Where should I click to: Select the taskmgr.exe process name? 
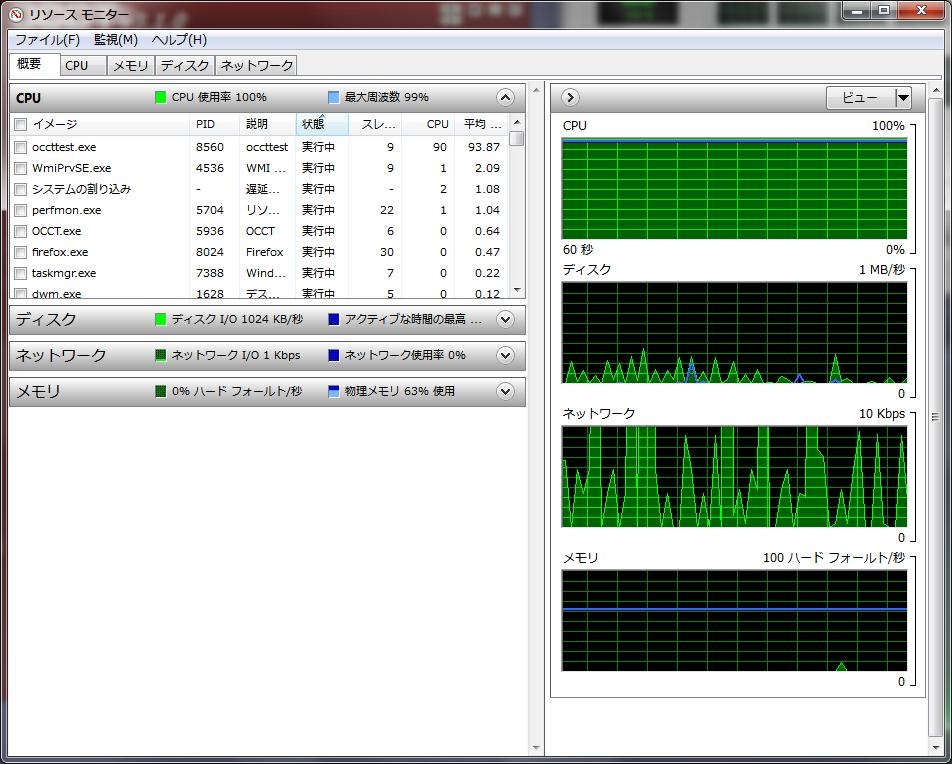coord(64,273)
